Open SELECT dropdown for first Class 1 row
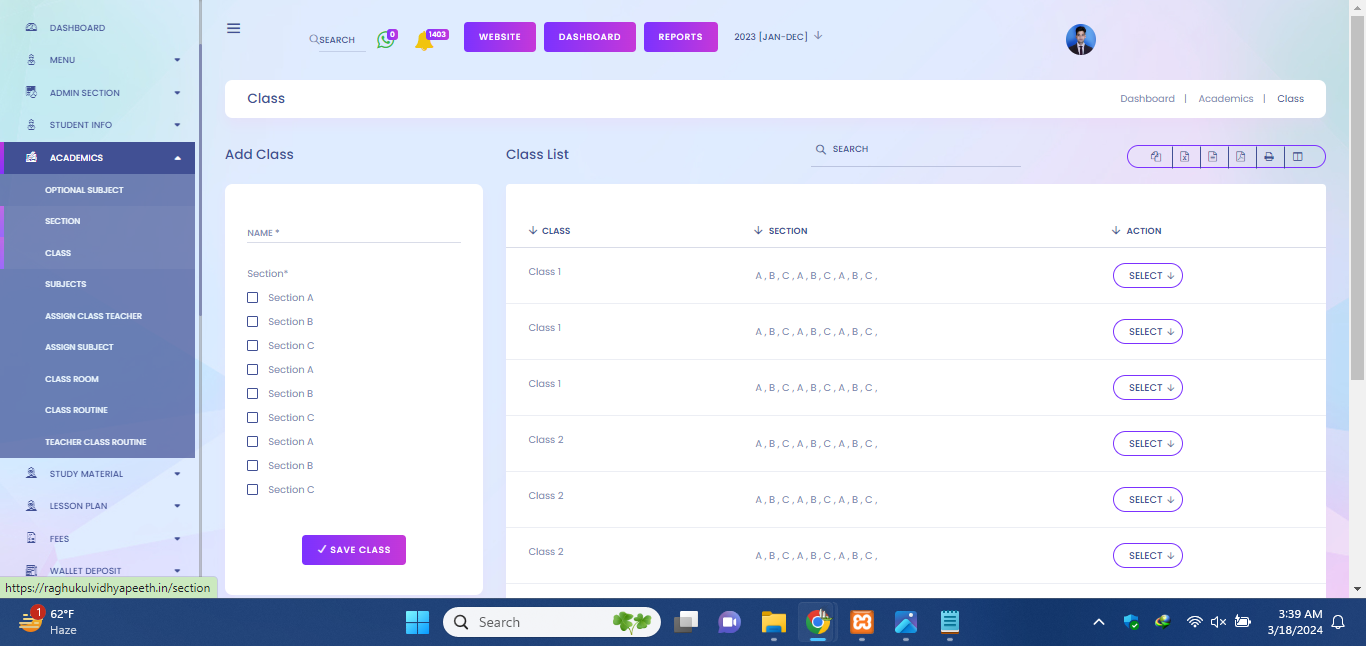This screenshot has width=1366, height=646. (1147, 276)
